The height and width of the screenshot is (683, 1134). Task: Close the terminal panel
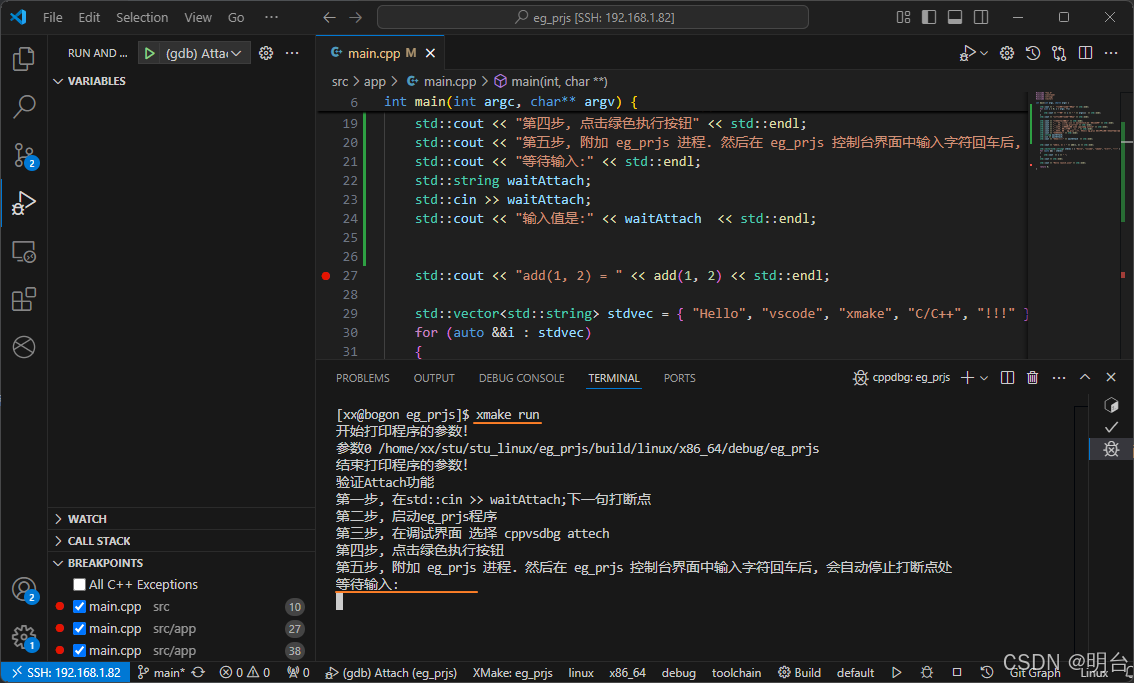[1111, 378]
